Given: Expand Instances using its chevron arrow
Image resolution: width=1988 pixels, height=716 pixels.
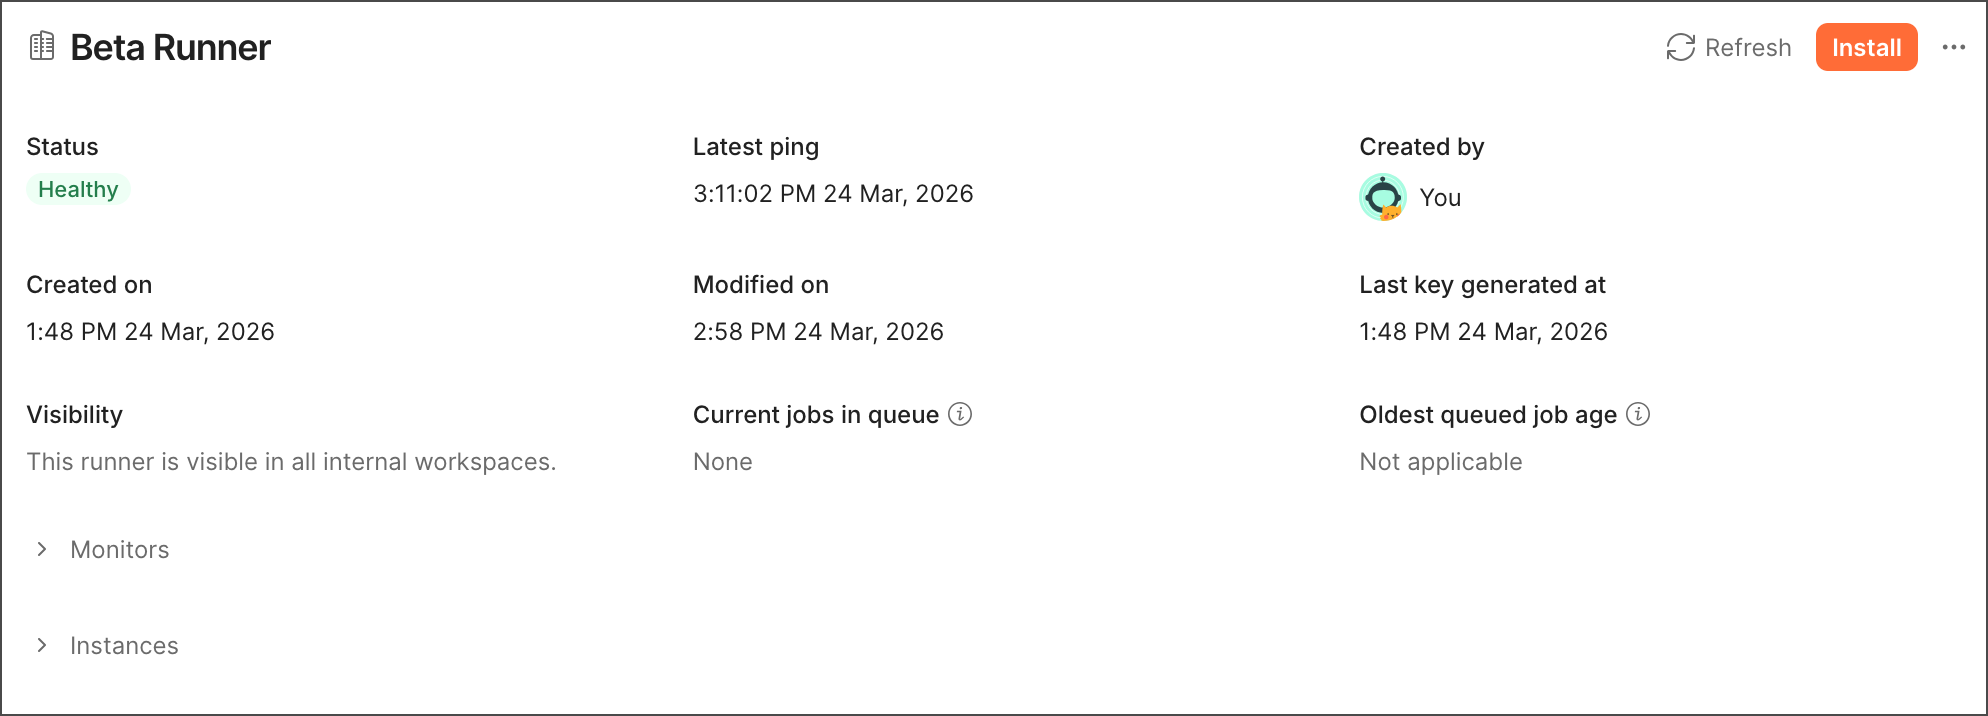Looking at the screenshot, I should click(42, 645).
